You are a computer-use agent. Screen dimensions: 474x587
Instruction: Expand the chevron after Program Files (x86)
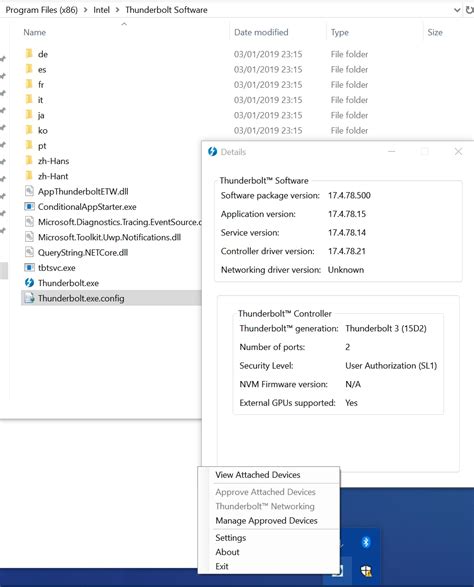(85, 10)
